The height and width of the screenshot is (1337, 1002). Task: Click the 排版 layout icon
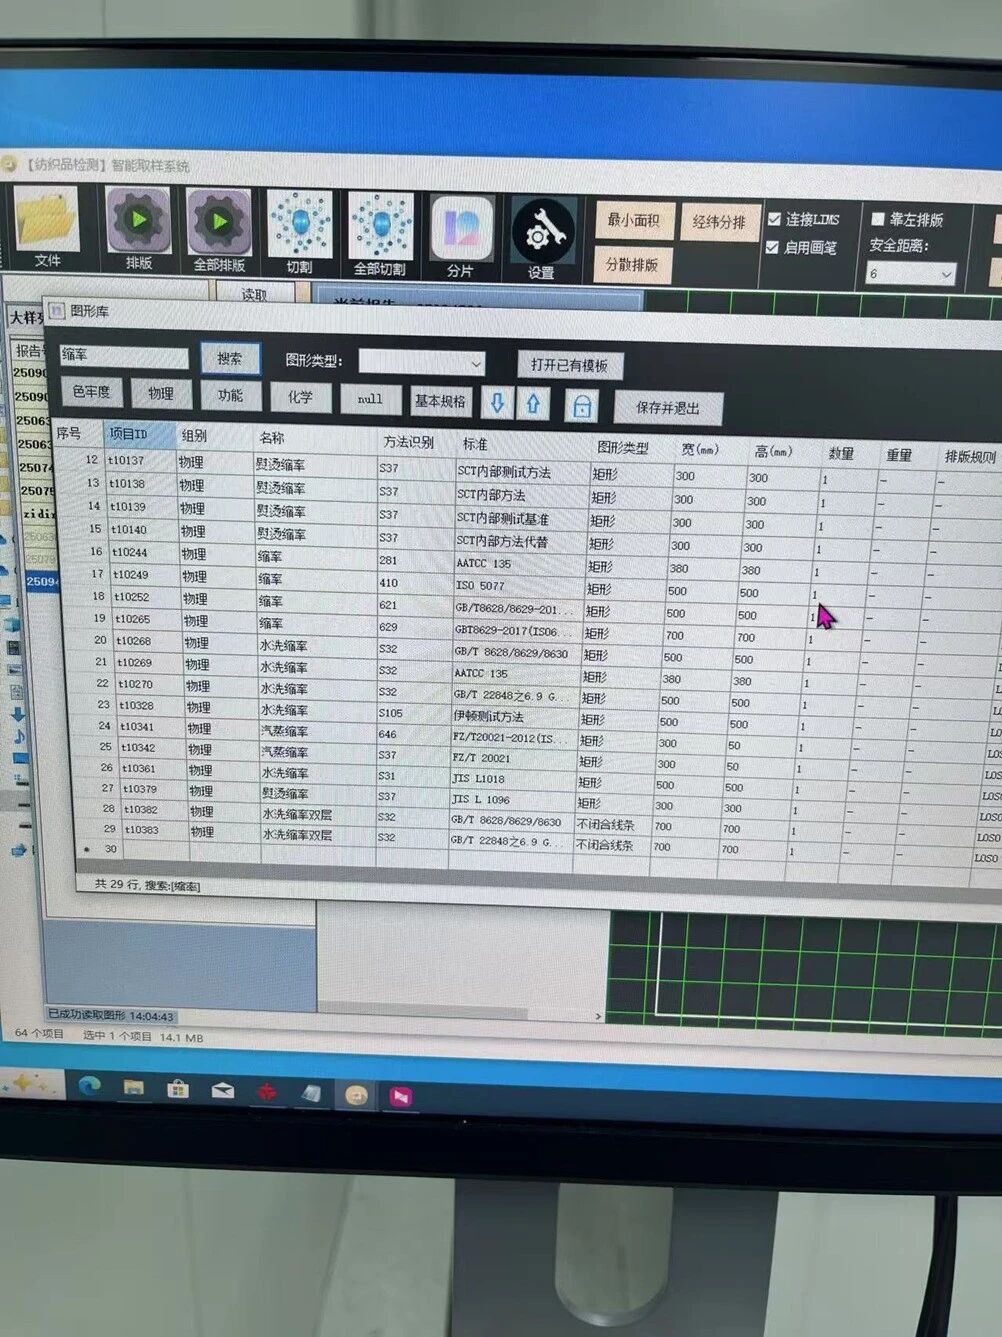pyautogui.click(x=138, y=220)
